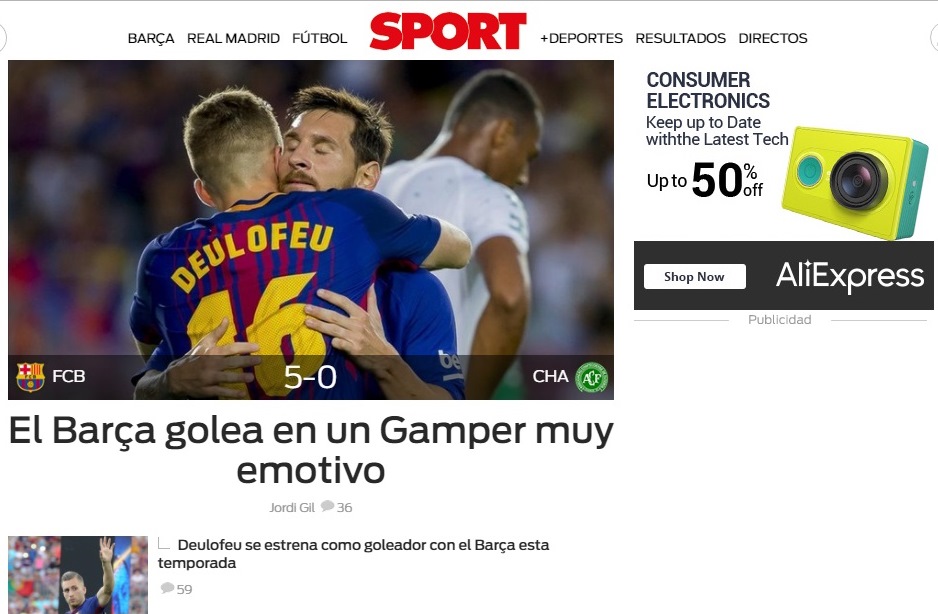The width and height of the screenshot is (938, 614).
Task: Expand the +DEPORTES menu
Action: click(x=581, y=38)
